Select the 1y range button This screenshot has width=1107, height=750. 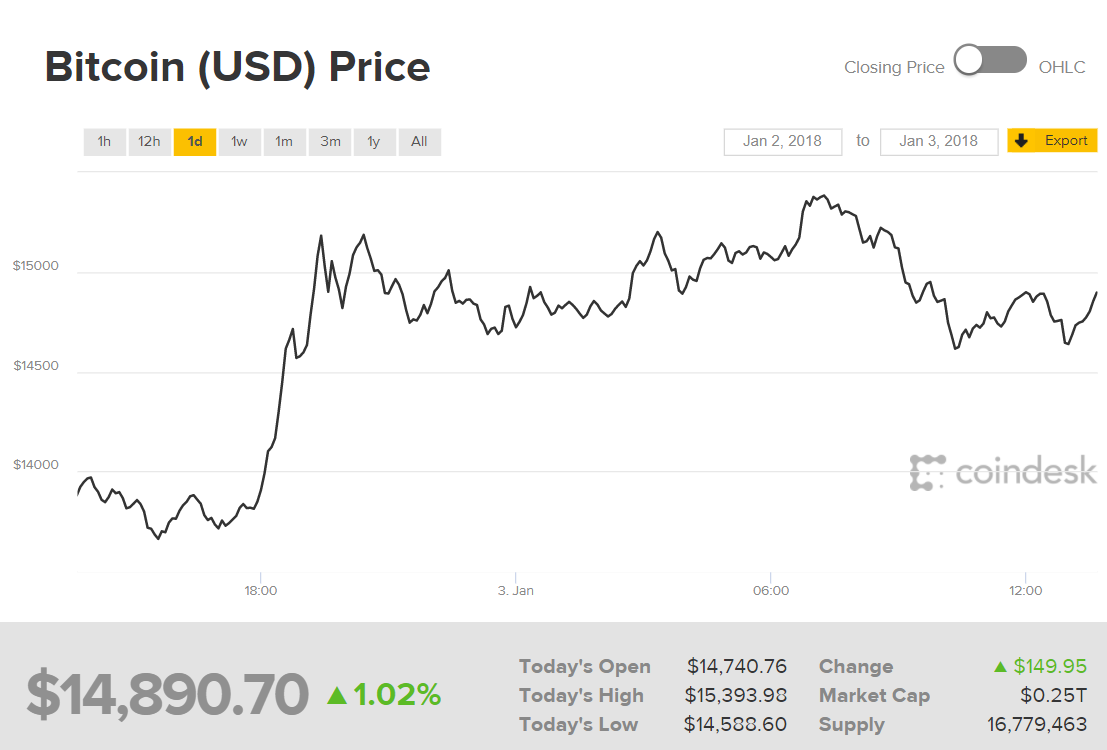(374, 141)
